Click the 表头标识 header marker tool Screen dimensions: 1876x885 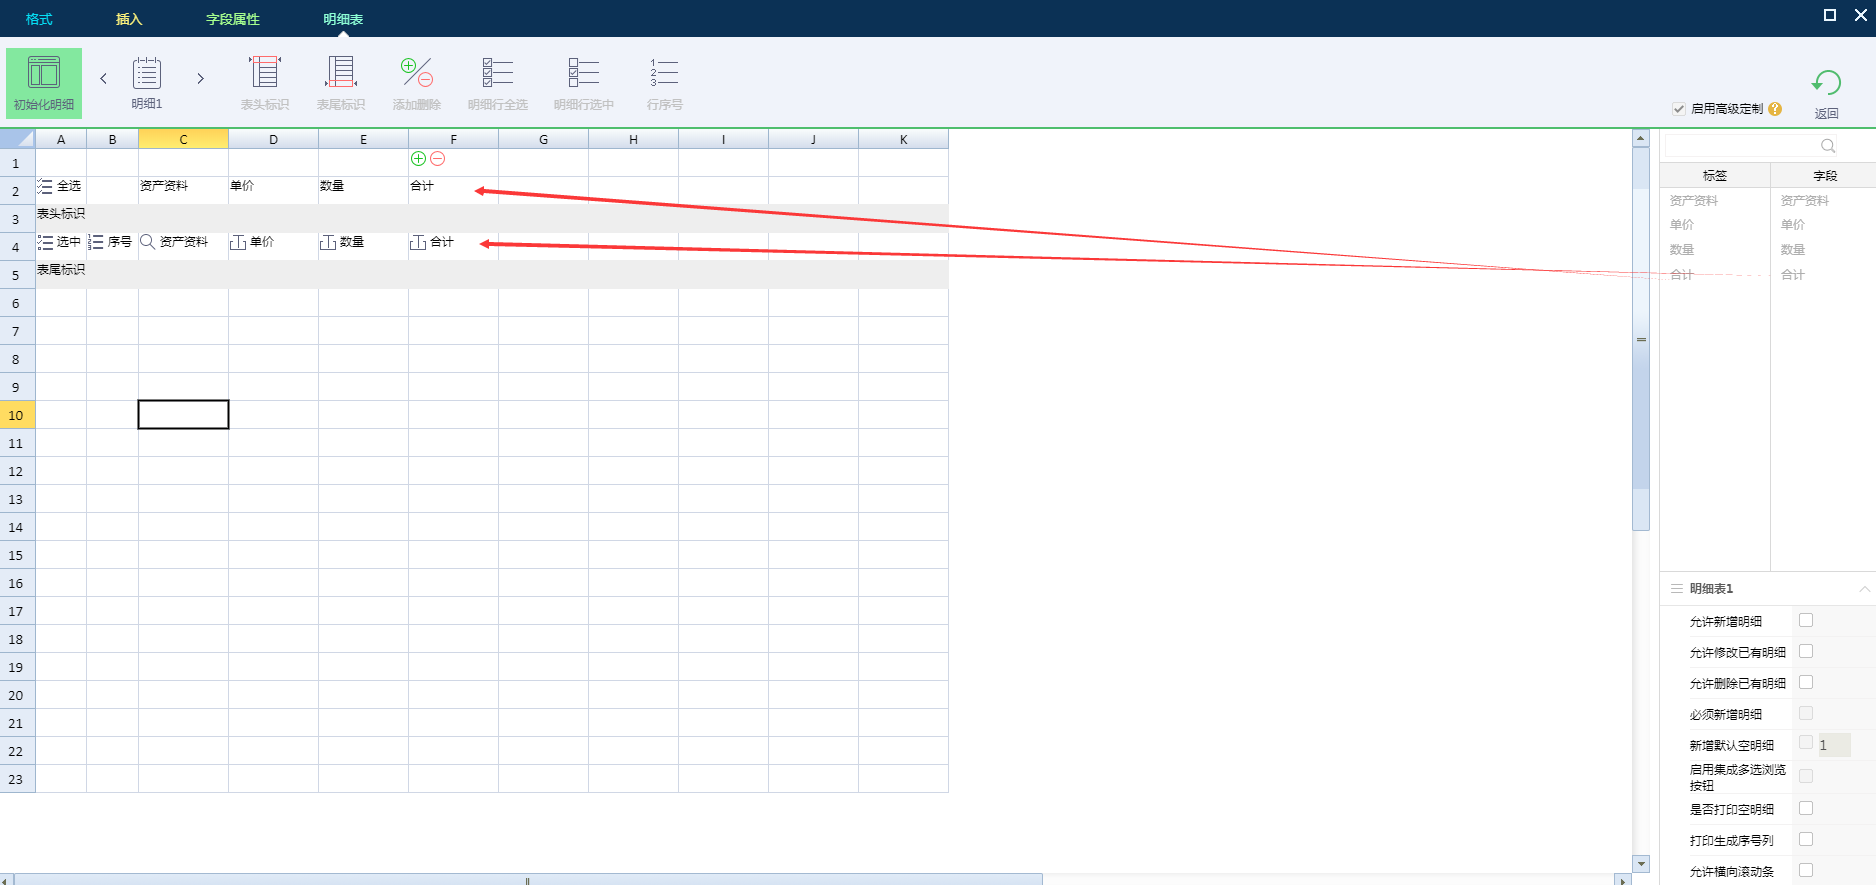(x=265, y=74)
